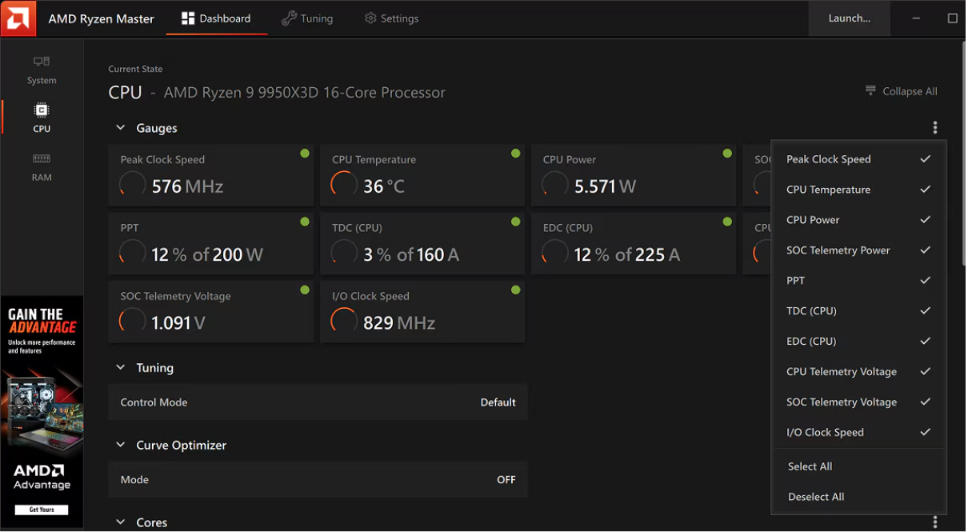Click the AMD Ryzen 9 9950X3D processor name
The image size is (966, 532).
click(x=304, y=93)
